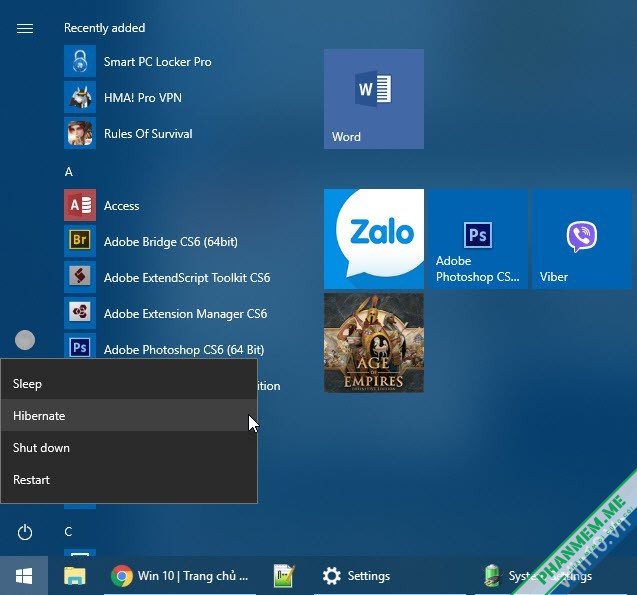The image size is (637, 595).
Task: Click the HMA! Pro VPN icon
Action: click(80, 97)
